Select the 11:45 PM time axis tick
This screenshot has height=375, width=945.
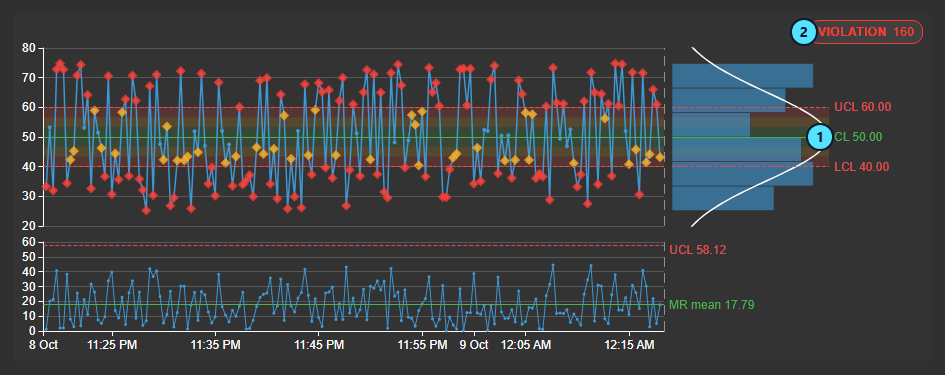pyautogui.click(x=319, y=345)
